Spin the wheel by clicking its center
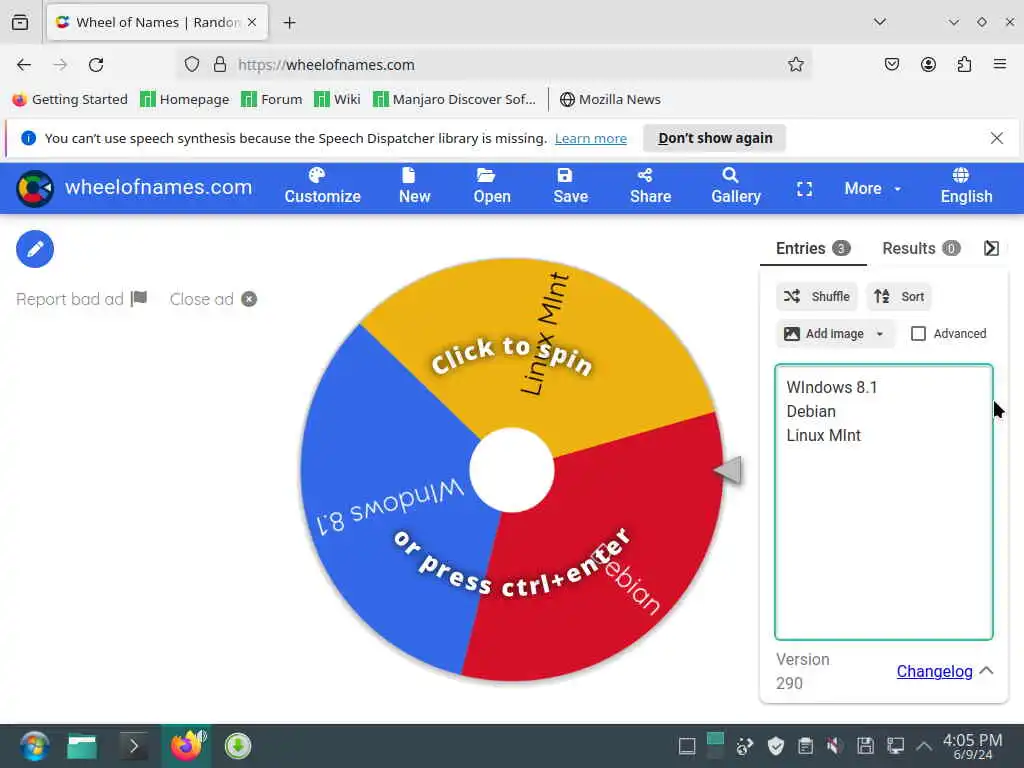 point(512,470)
